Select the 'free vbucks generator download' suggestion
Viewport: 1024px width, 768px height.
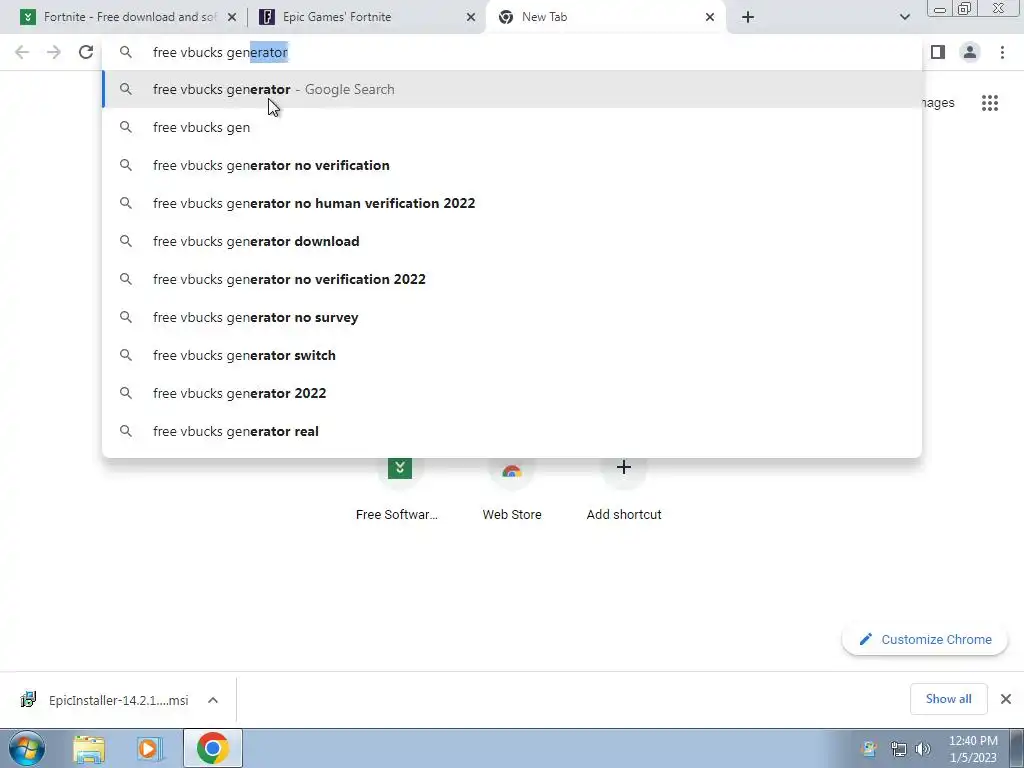click(512, 241)
